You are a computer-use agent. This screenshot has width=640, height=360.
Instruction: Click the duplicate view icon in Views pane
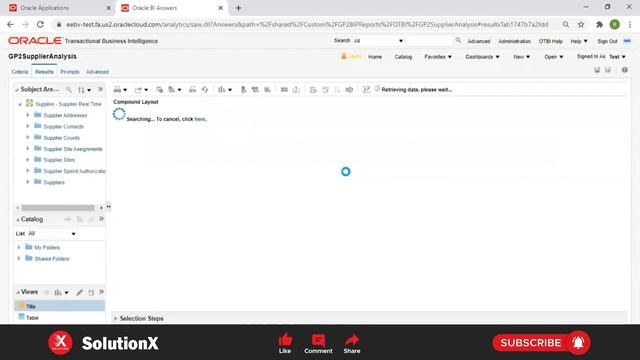pos(91,292)
